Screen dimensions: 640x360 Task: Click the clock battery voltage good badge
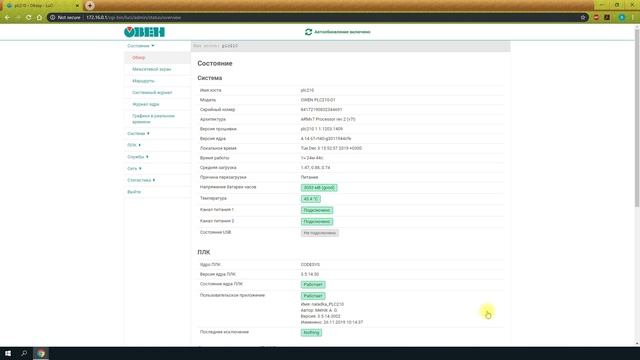pyautogui.click(x=319, y=188)
